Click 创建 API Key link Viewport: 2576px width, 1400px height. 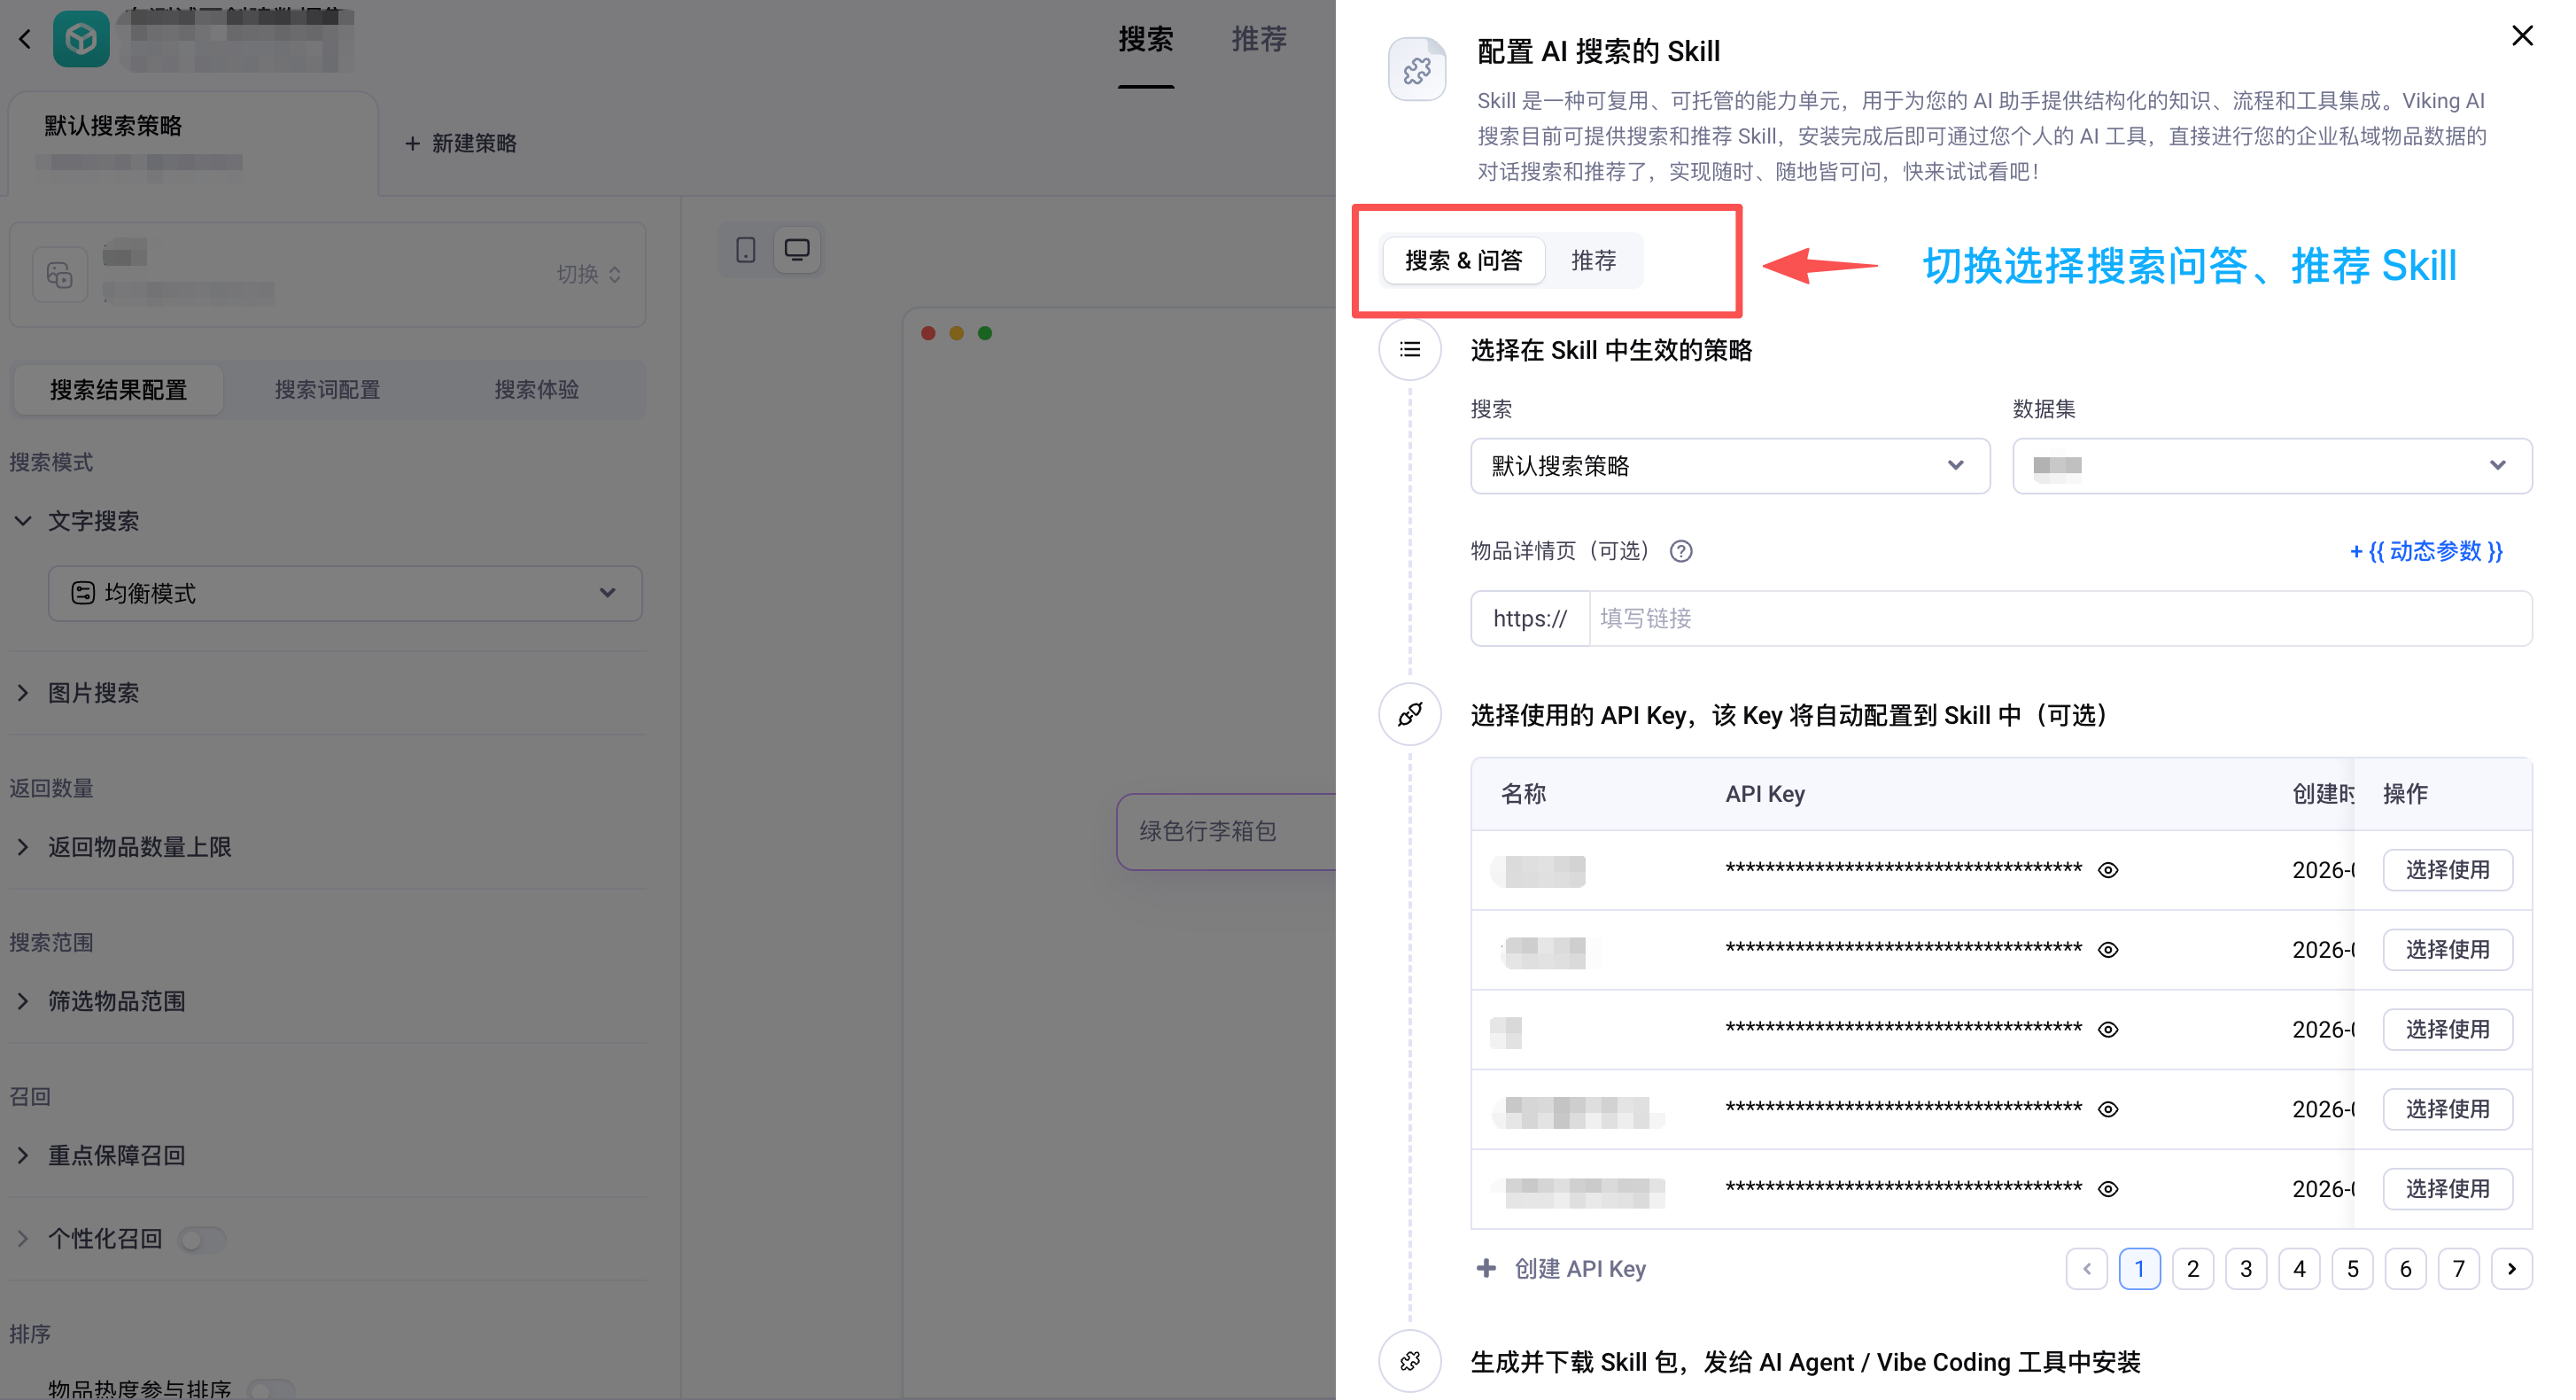click(1580, 1268)
